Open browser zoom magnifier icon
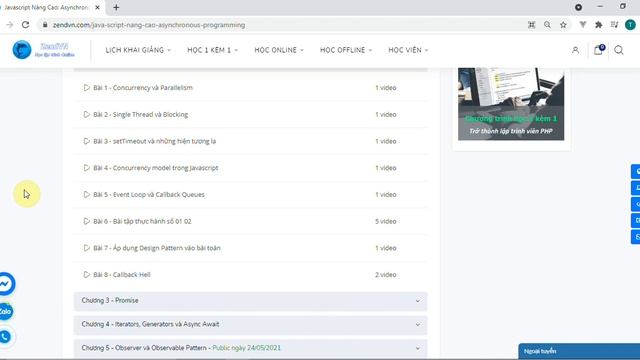The width and height of the screenshot is (640, 360). (x=547, y=25)
